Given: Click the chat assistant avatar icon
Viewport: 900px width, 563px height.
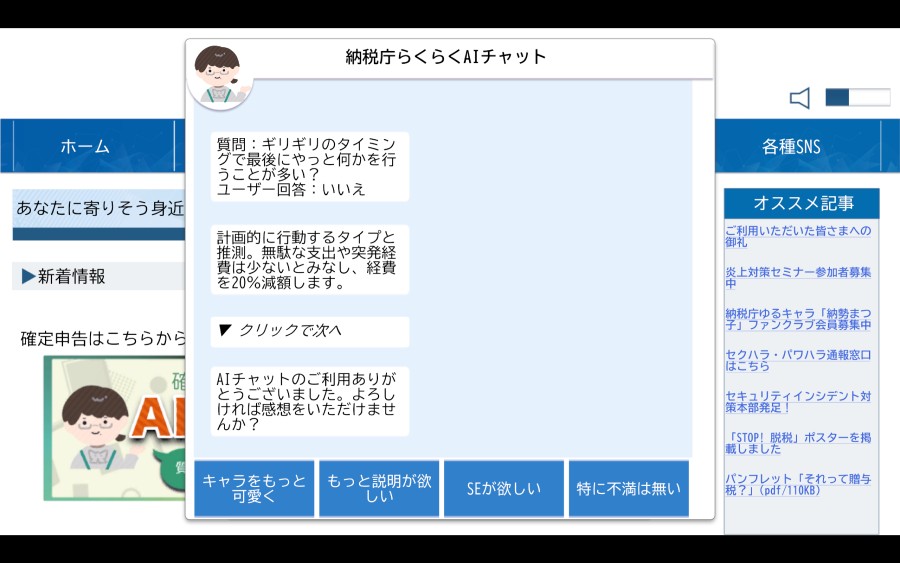Looking at the screenshot, I should click(219, 74).
